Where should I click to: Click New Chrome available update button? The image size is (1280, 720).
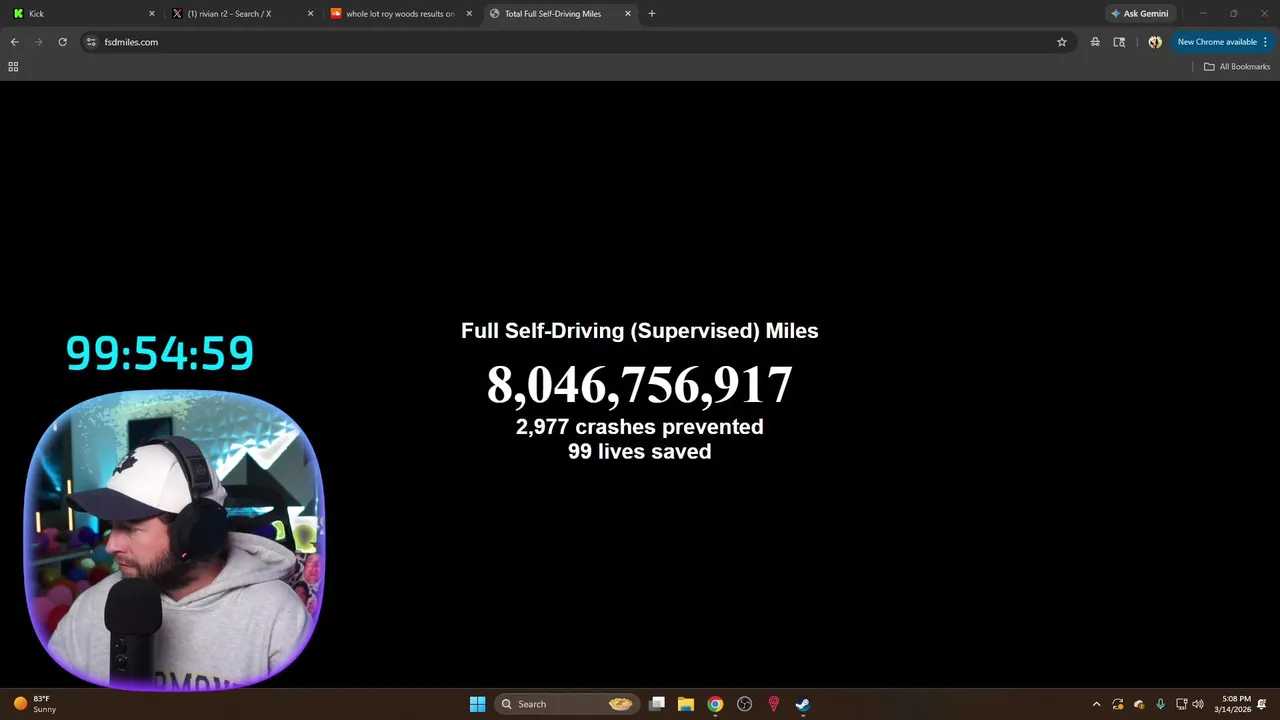(x=1222, y=42)
